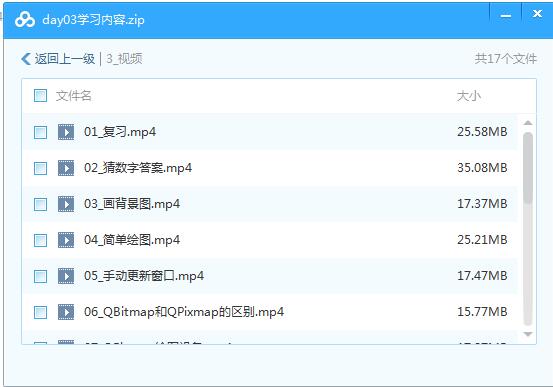
Task: Click the video icon for 06_QBitmap和QPixmap的区别.mp4
Action: click(66, 312)
